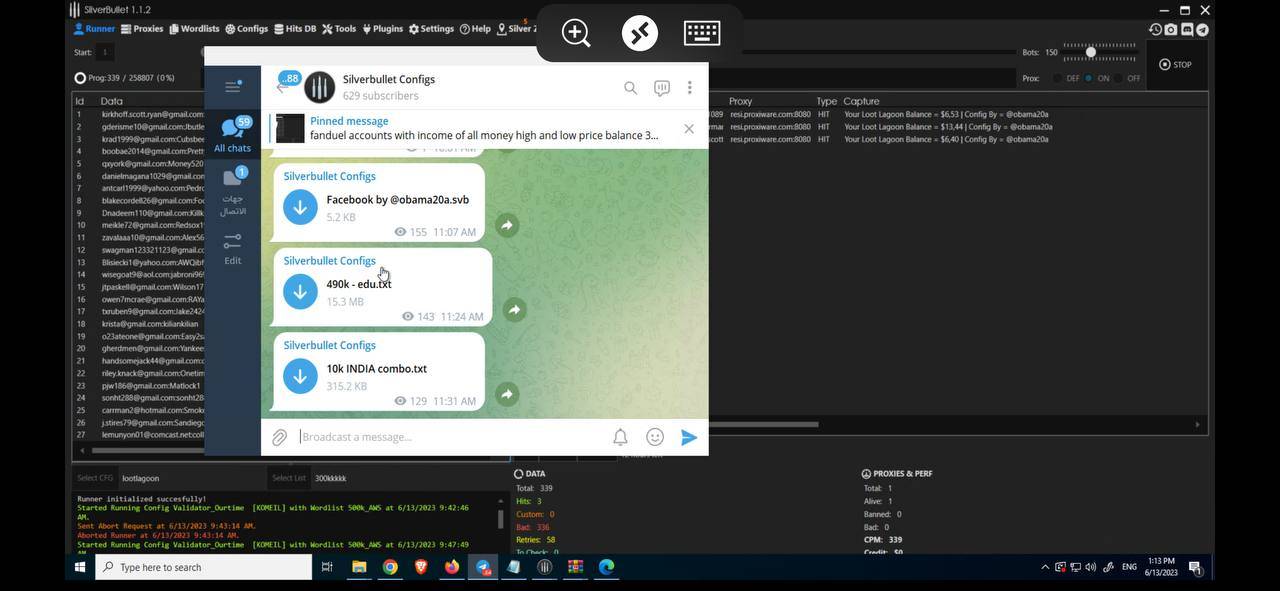The width and height of the screenshot is (1280, 591).
Task: Open the Silverbullet Configs channel avatar
Action: (x=319, y=87)
